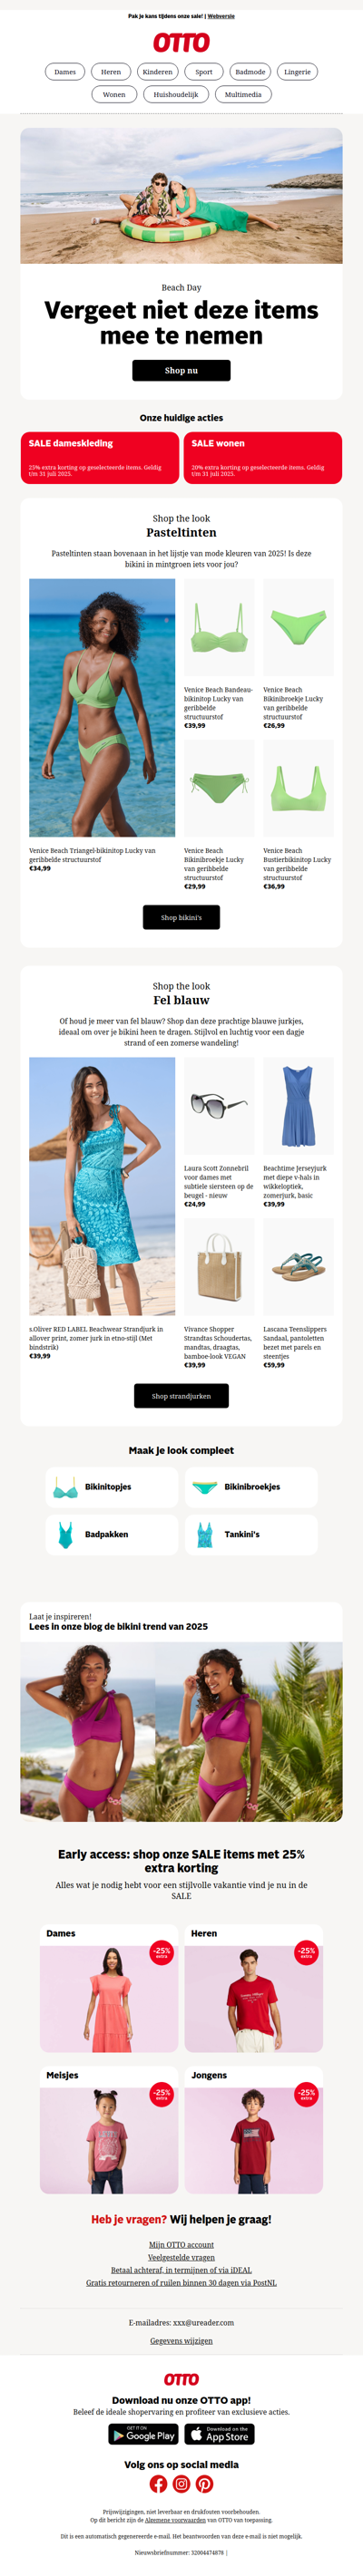Click the OTTO logo at top
Viewport: 363px width, 2576px height.
click(181, 42)
